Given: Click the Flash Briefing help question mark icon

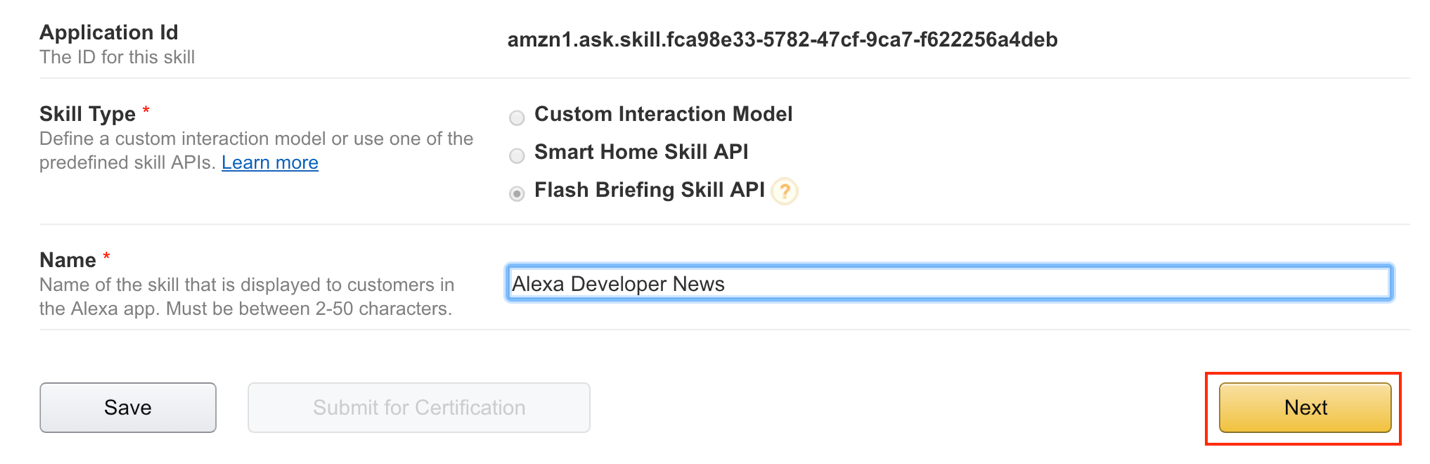Looking at the screenshot, I should tap(785, 191).
